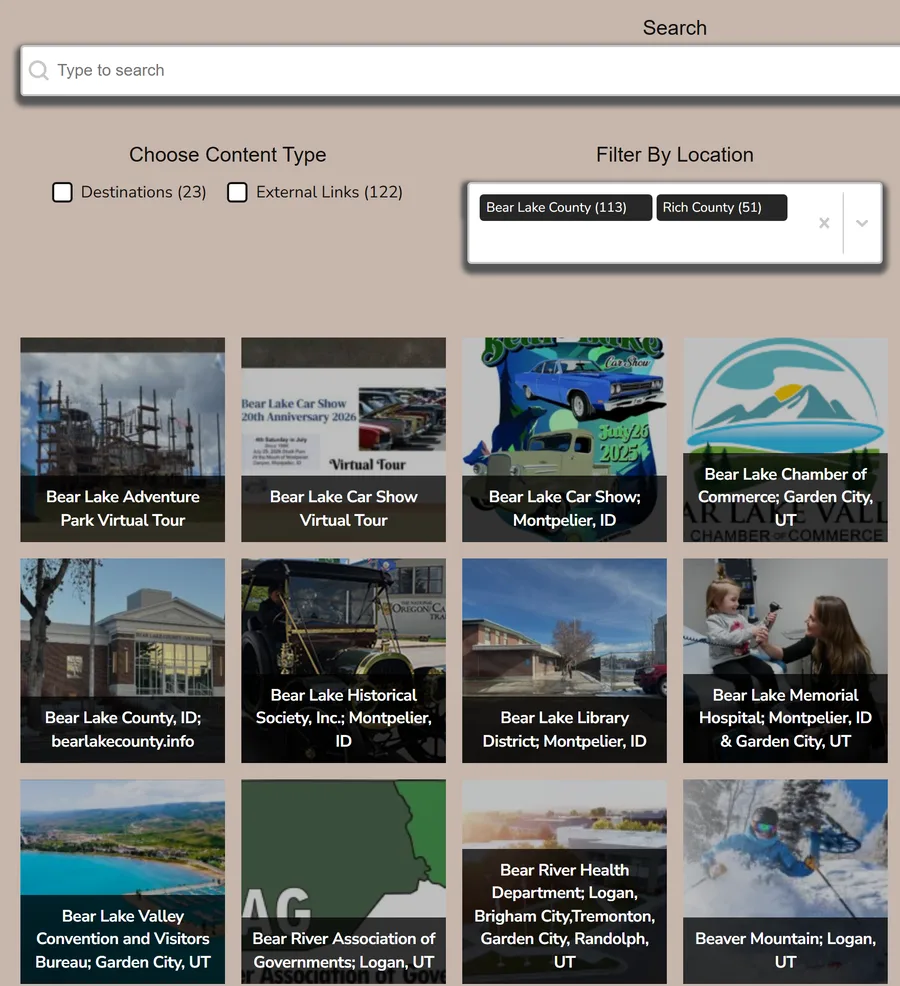Click the Filter By Location heading
This screenshot has width=900, height=986.
pyautogui.click(x=674, y=155)
